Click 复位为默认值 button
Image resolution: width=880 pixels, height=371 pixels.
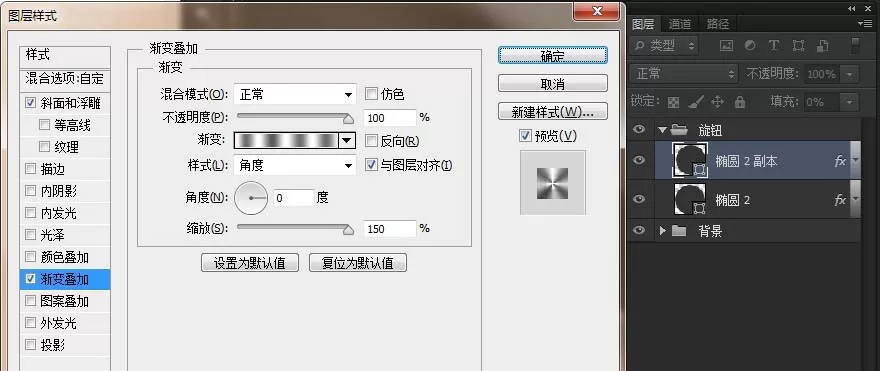358,263
